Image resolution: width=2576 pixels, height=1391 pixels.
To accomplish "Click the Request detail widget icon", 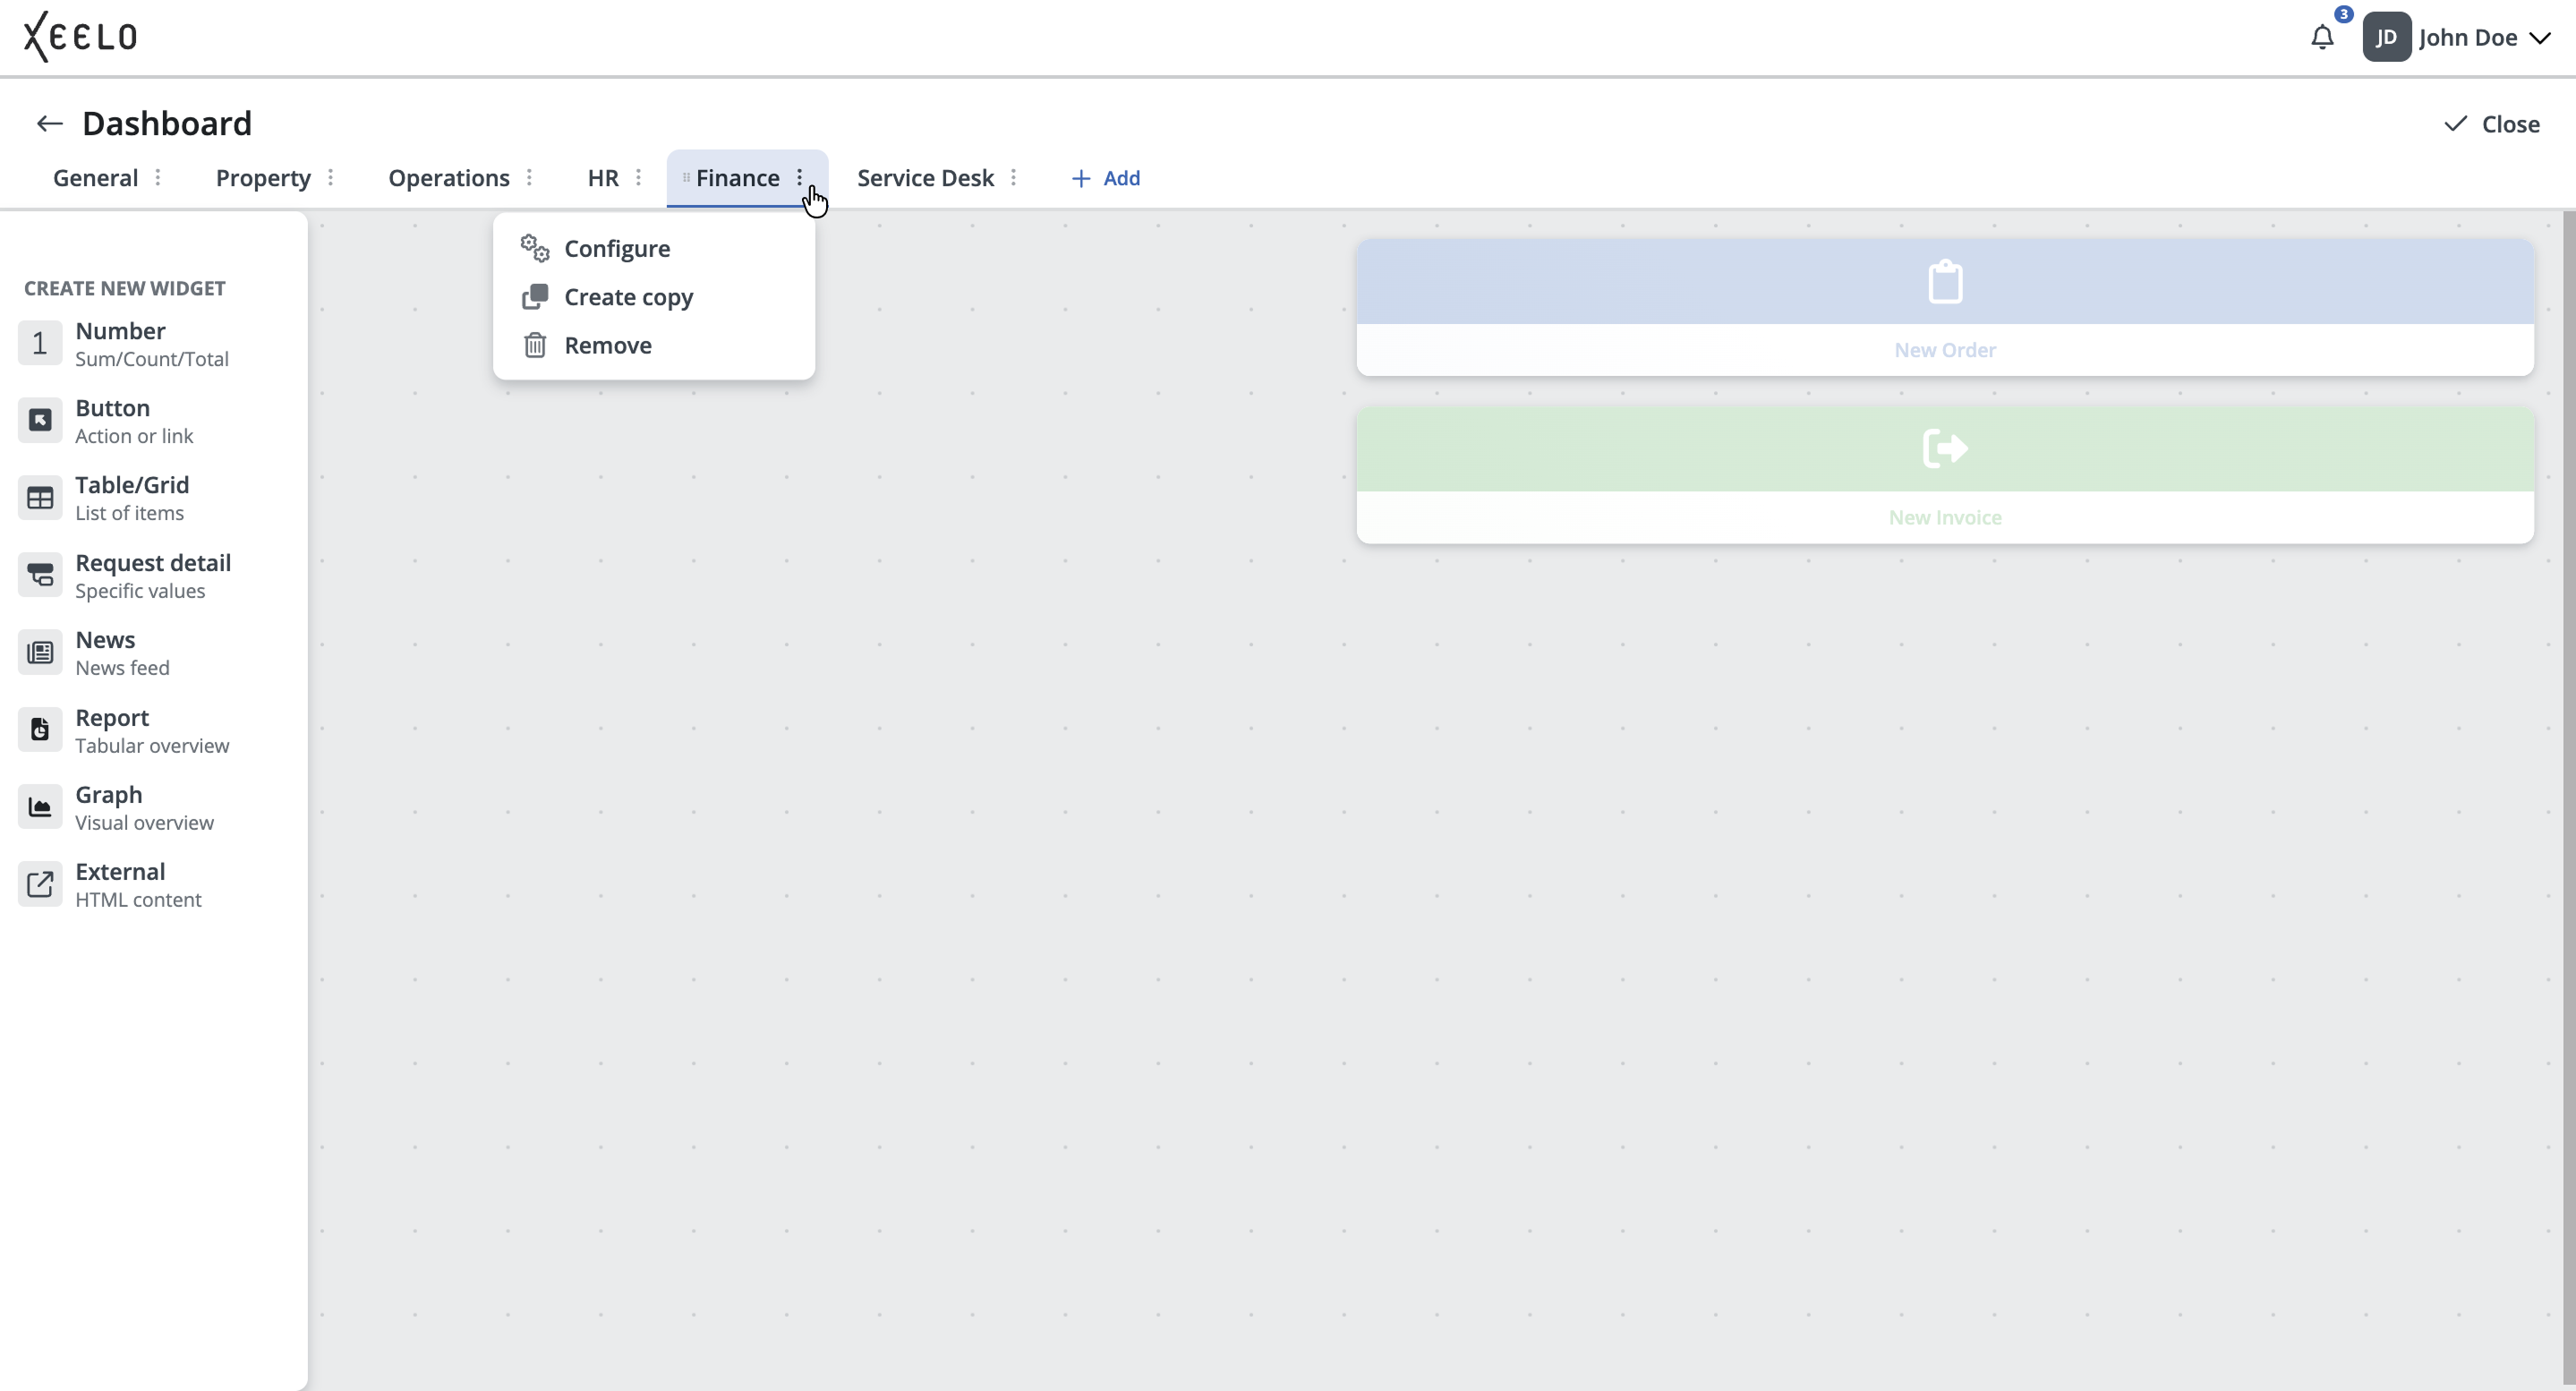I will (x=40, y=575).
